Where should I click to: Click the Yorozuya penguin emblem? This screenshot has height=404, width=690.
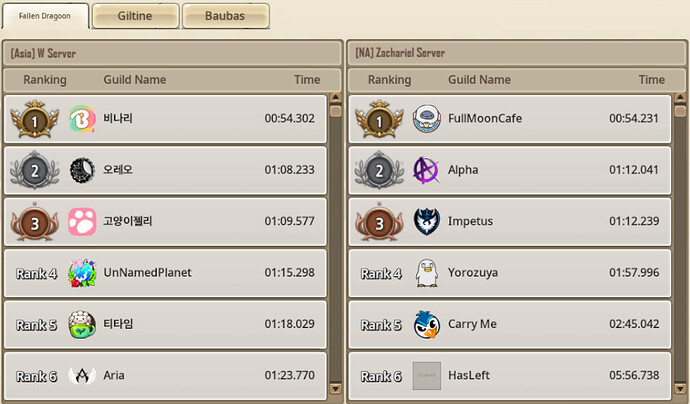[x=426, y=273]
